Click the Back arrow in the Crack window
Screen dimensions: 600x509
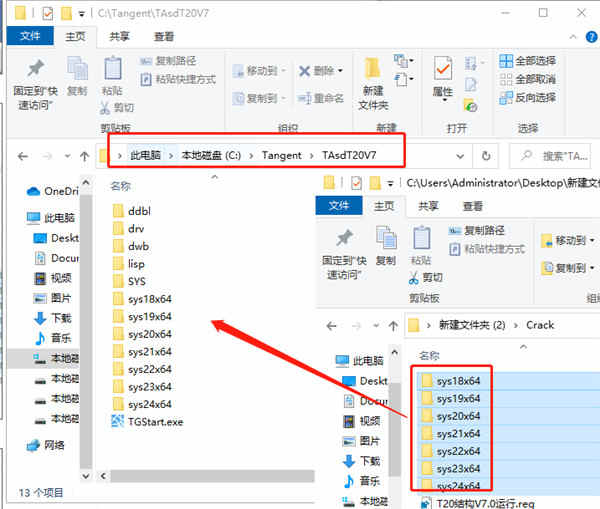[x=331, y=326]
